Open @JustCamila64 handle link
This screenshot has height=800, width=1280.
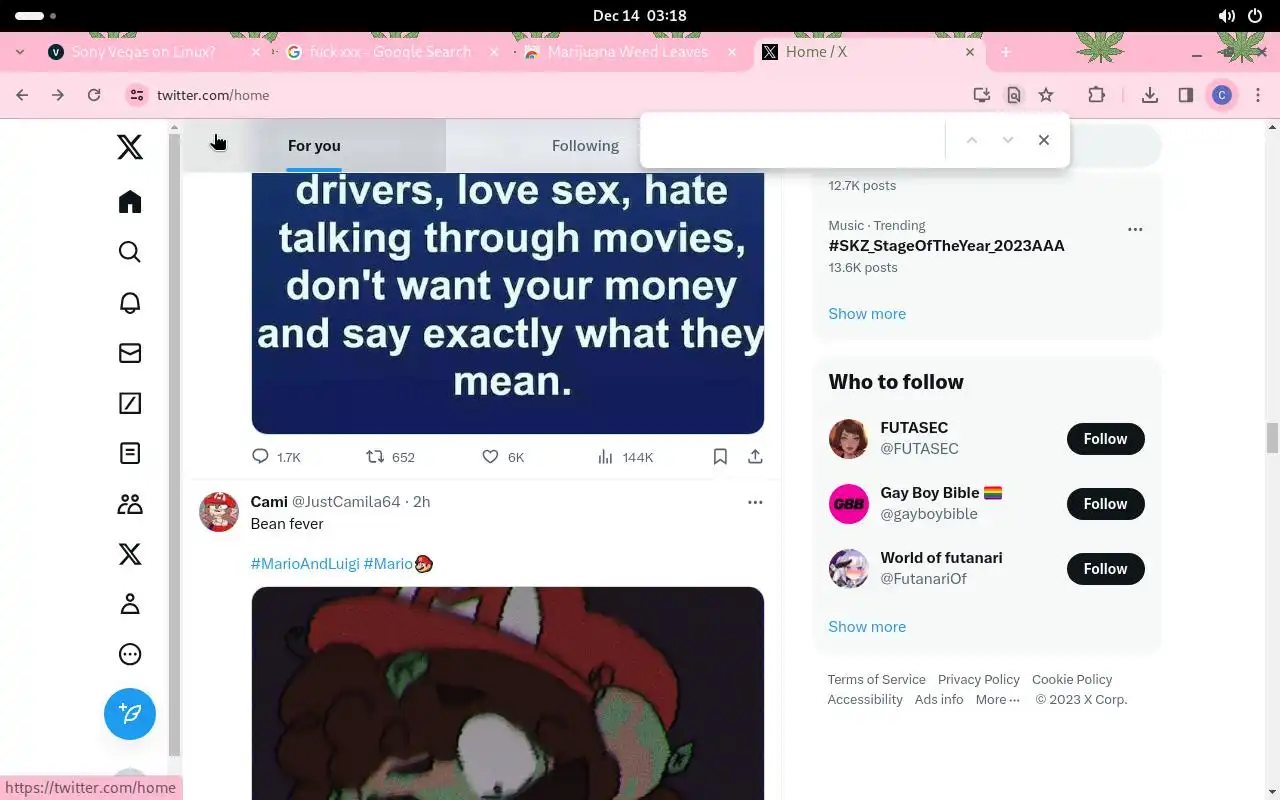click(346, 502)
